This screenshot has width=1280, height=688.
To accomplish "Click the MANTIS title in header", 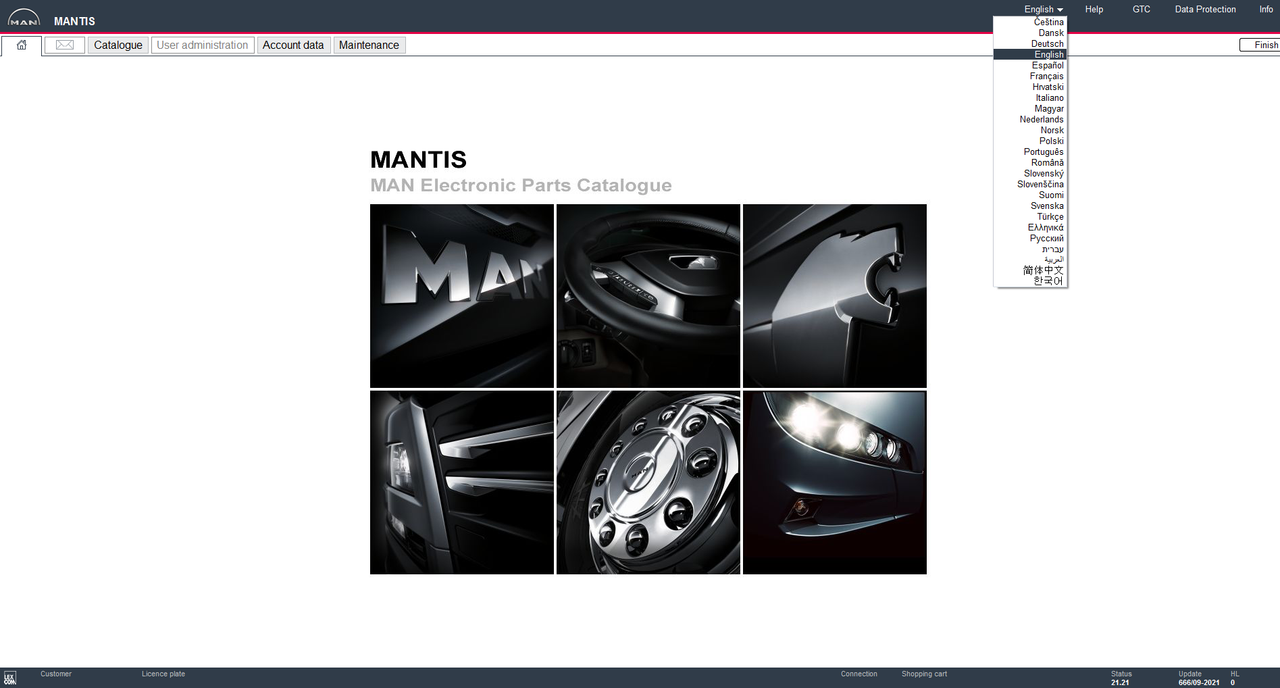I will coord(75,21).
